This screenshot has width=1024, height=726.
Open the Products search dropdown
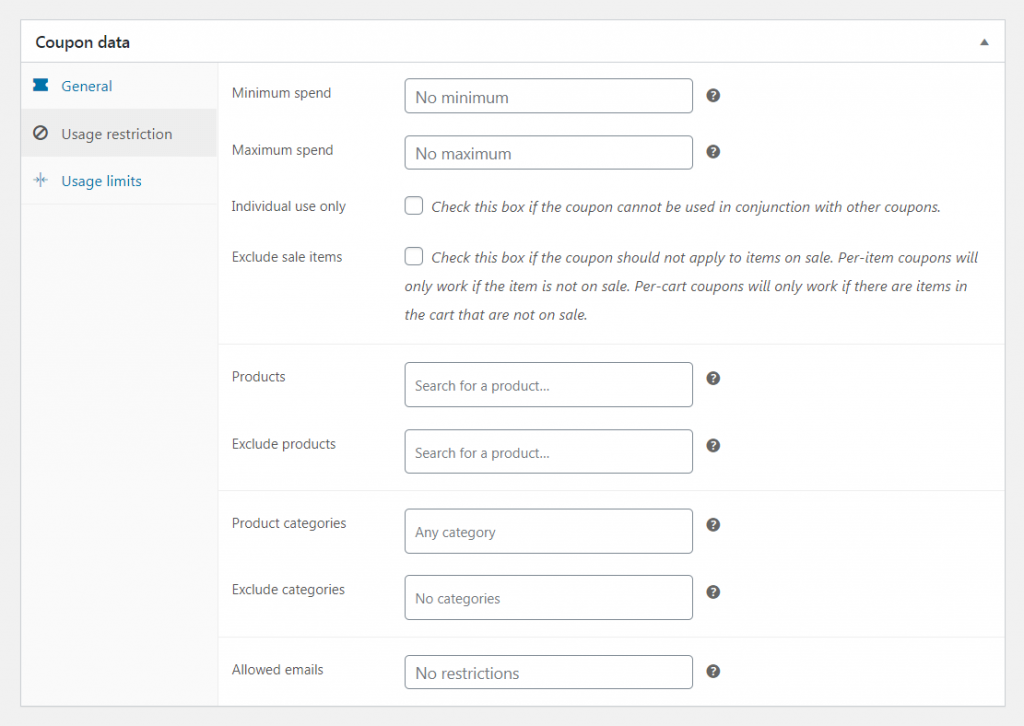[549, 385]
